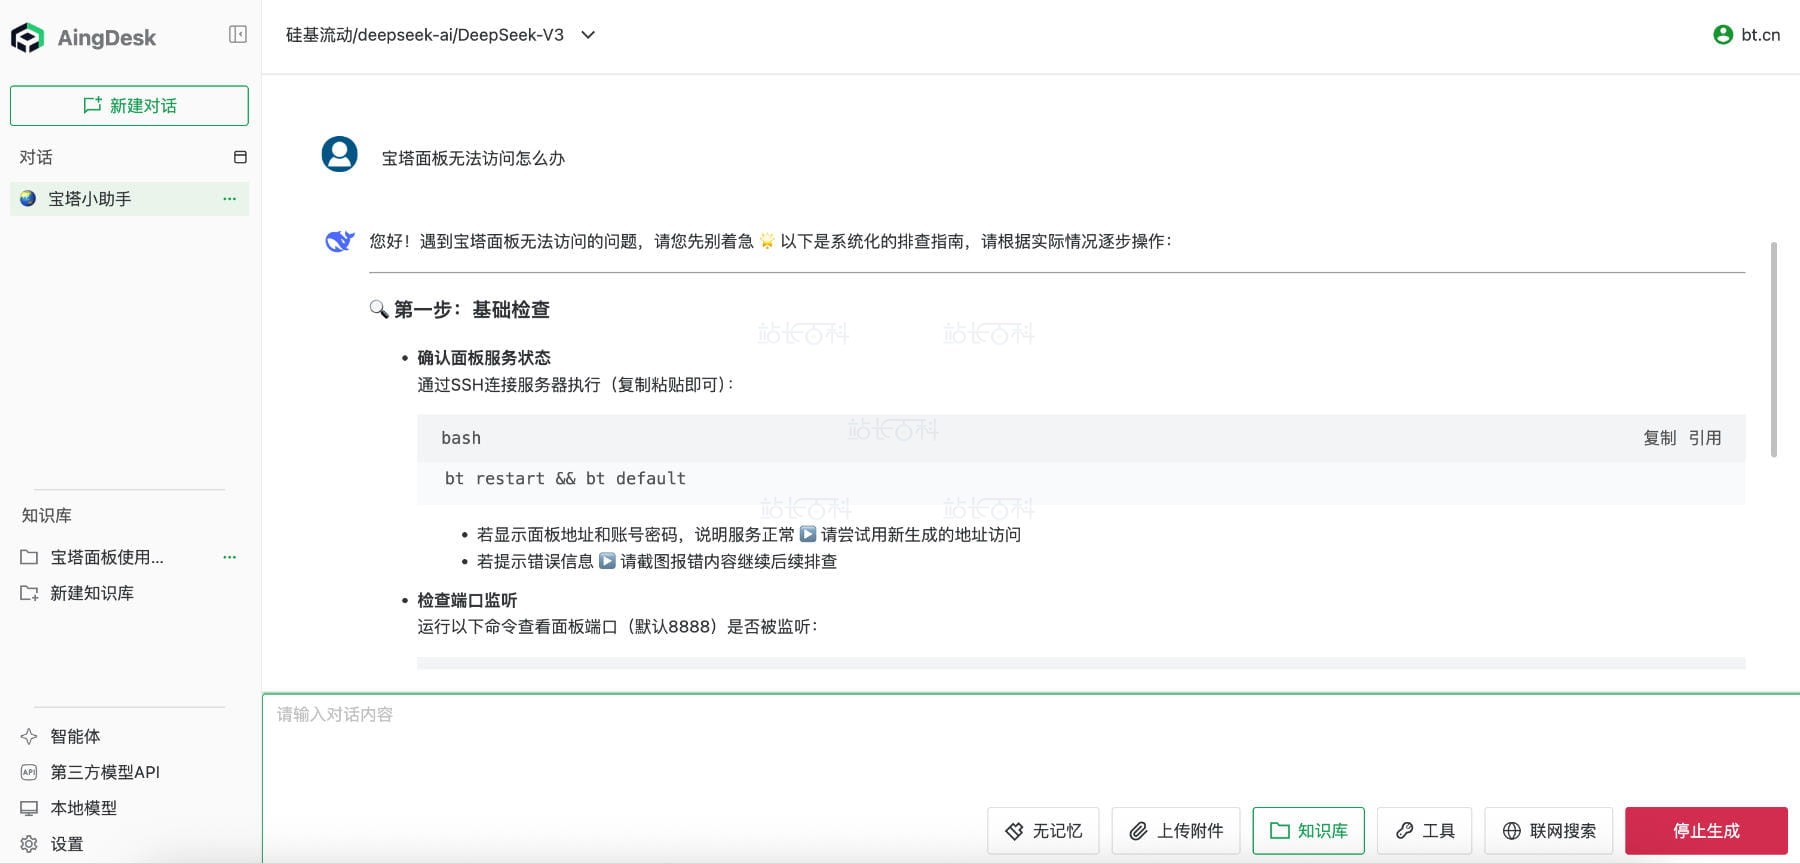Click the API icon beside 第三方模型API

pos(29,772)
